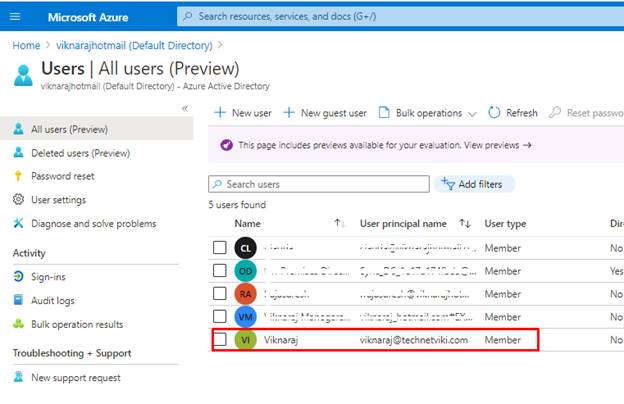Click the Audit logs icon

coord(19,300)
